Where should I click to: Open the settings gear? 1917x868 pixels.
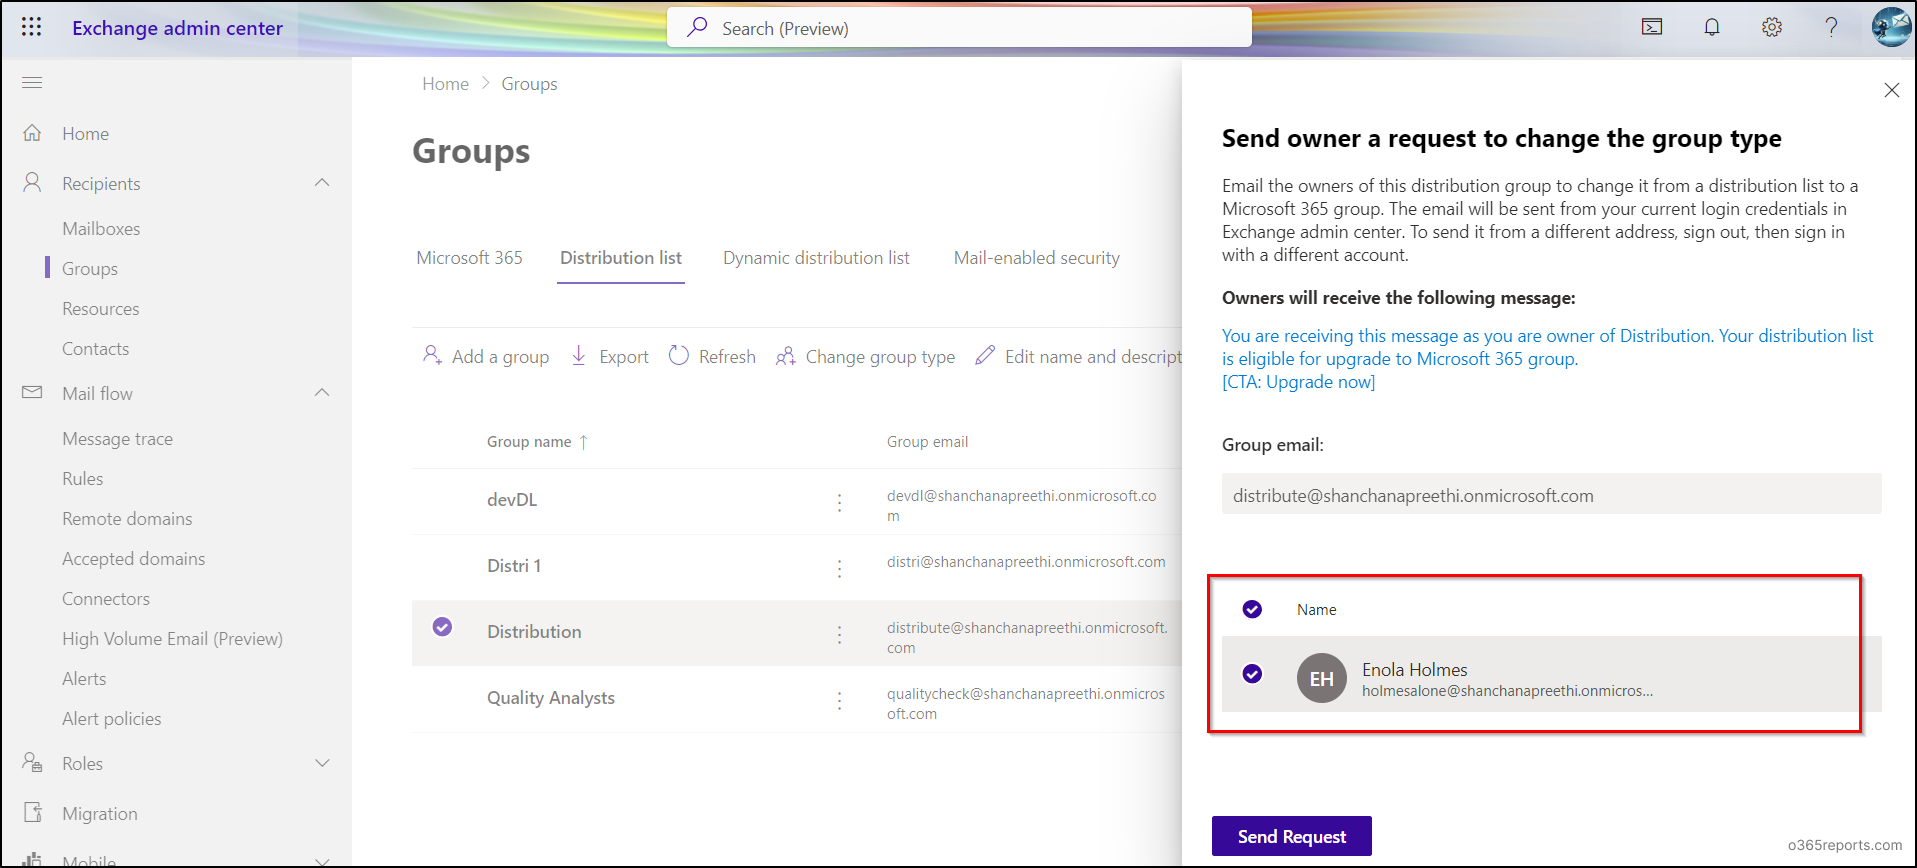[x=1772, y=27]
